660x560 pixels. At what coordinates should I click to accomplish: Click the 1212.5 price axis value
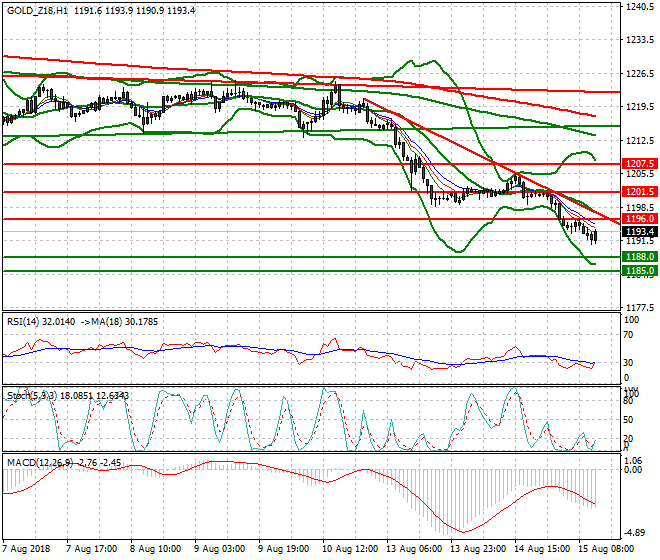click(640, 140)
